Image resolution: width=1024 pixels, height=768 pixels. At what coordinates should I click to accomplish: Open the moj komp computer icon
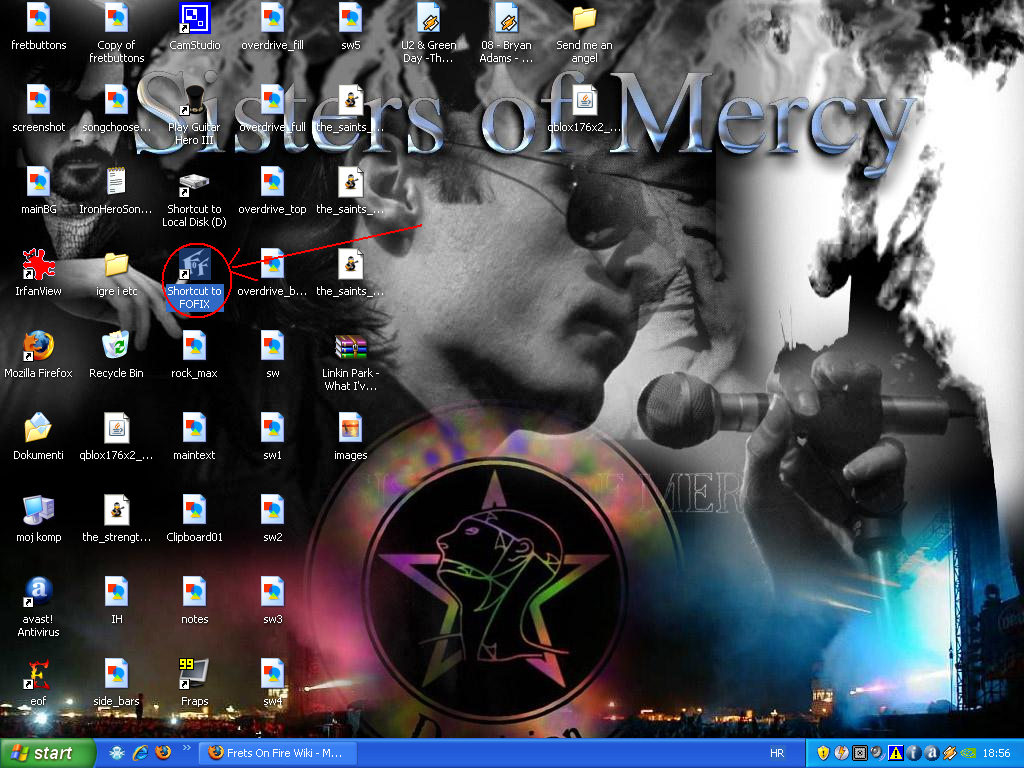(39, 519)
